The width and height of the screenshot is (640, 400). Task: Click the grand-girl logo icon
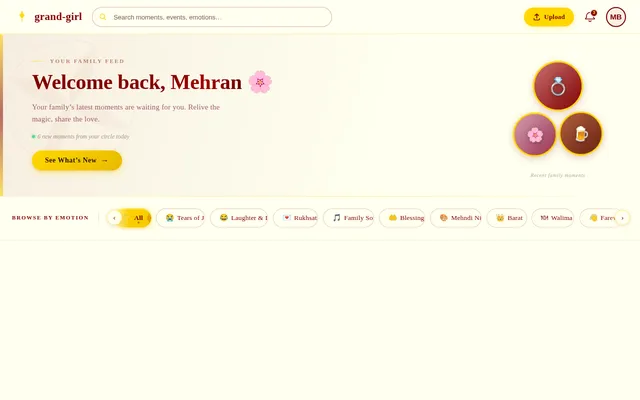(x=22, y=16)
